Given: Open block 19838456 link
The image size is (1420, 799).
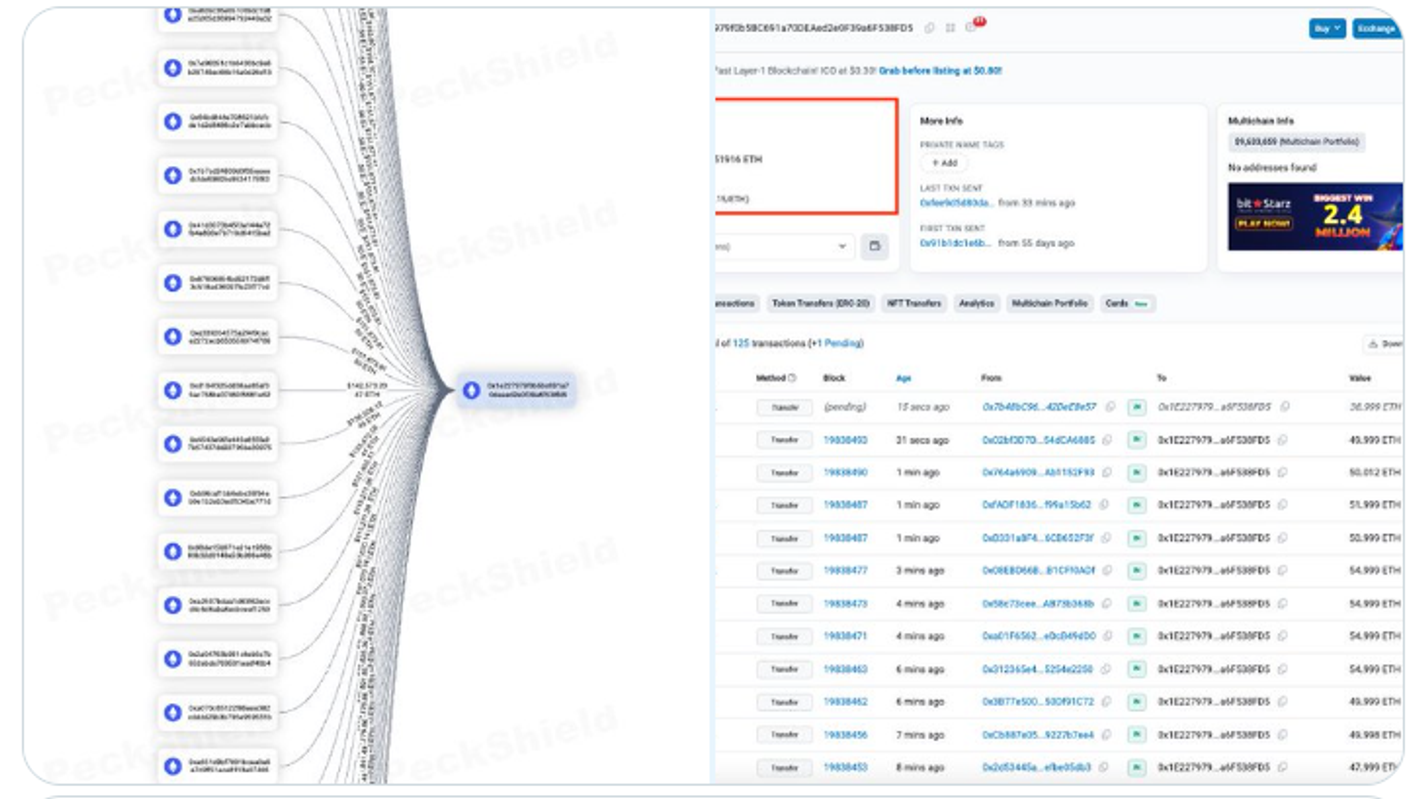Looking at the screenshot, I should (x=845, y=735).
